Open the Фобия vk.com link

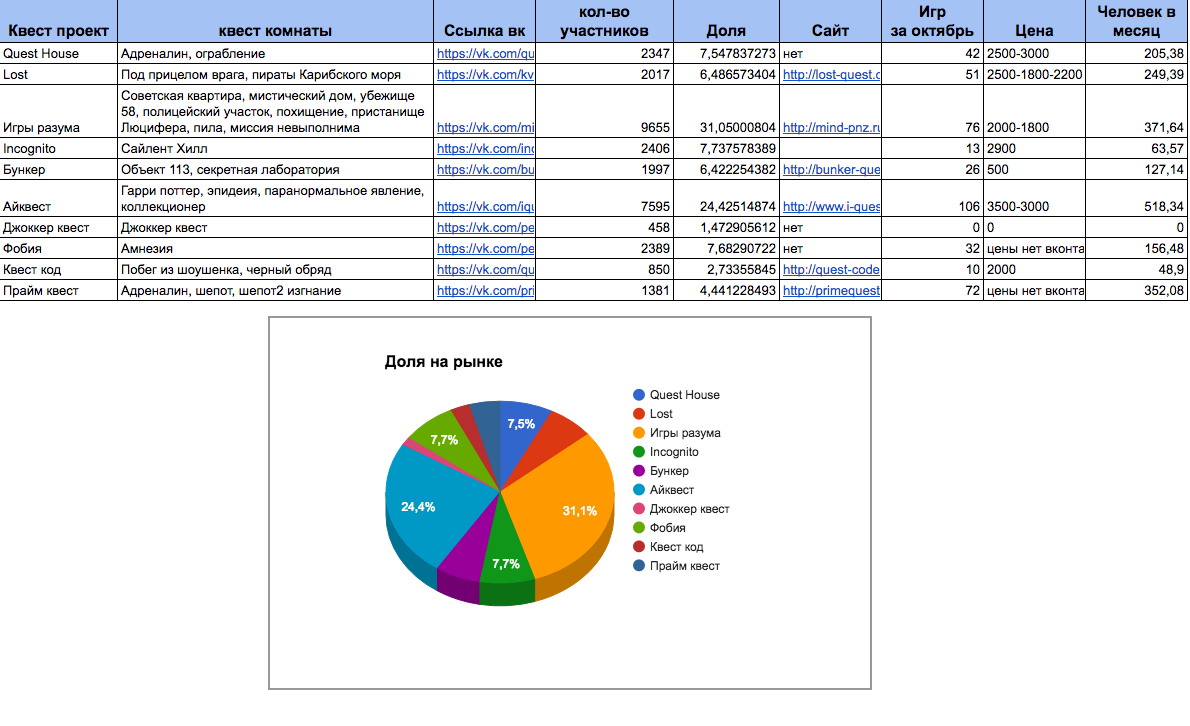click(486, 249)
